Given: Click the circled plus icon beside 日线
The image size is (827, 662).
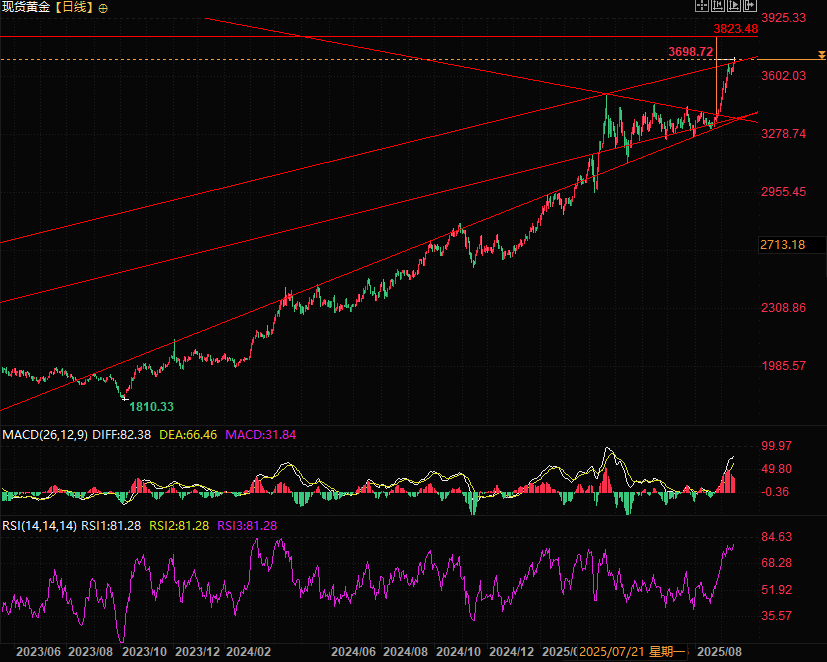Looking at the screenshot, I should (104, 7).
